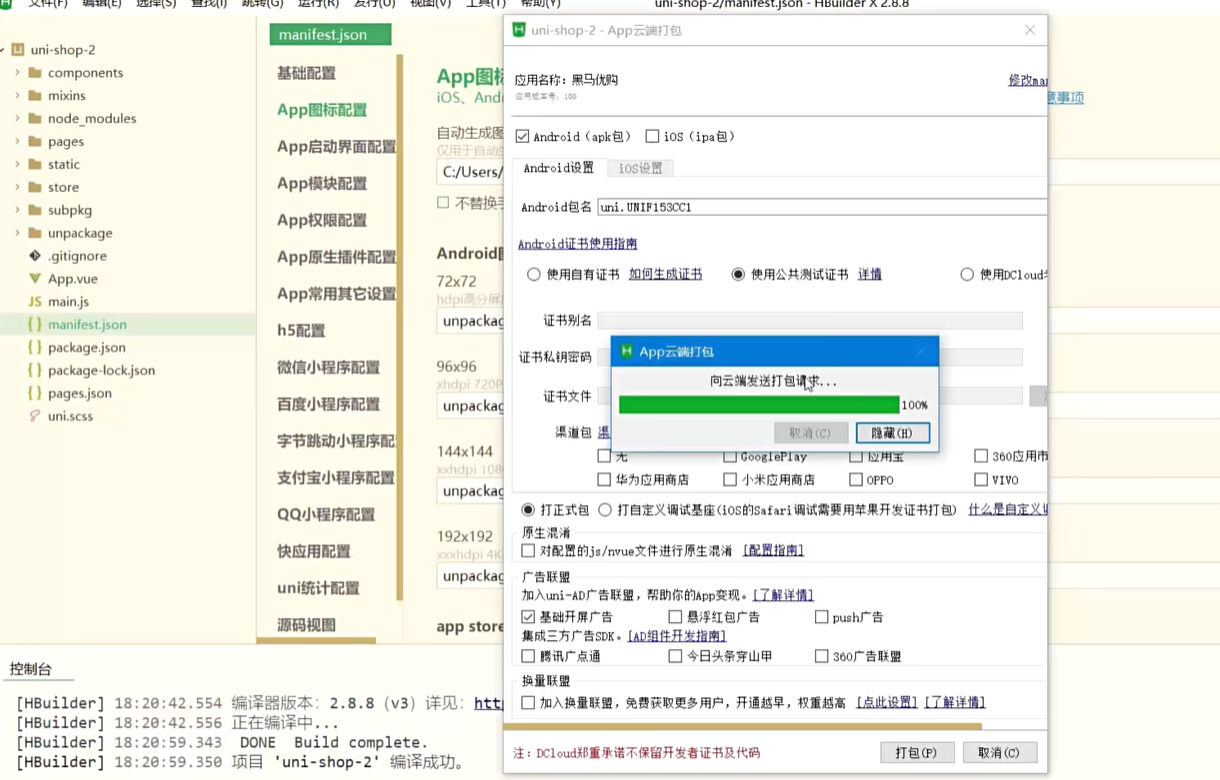
Task: Expand the pages folder chevron
Action: 17,142
